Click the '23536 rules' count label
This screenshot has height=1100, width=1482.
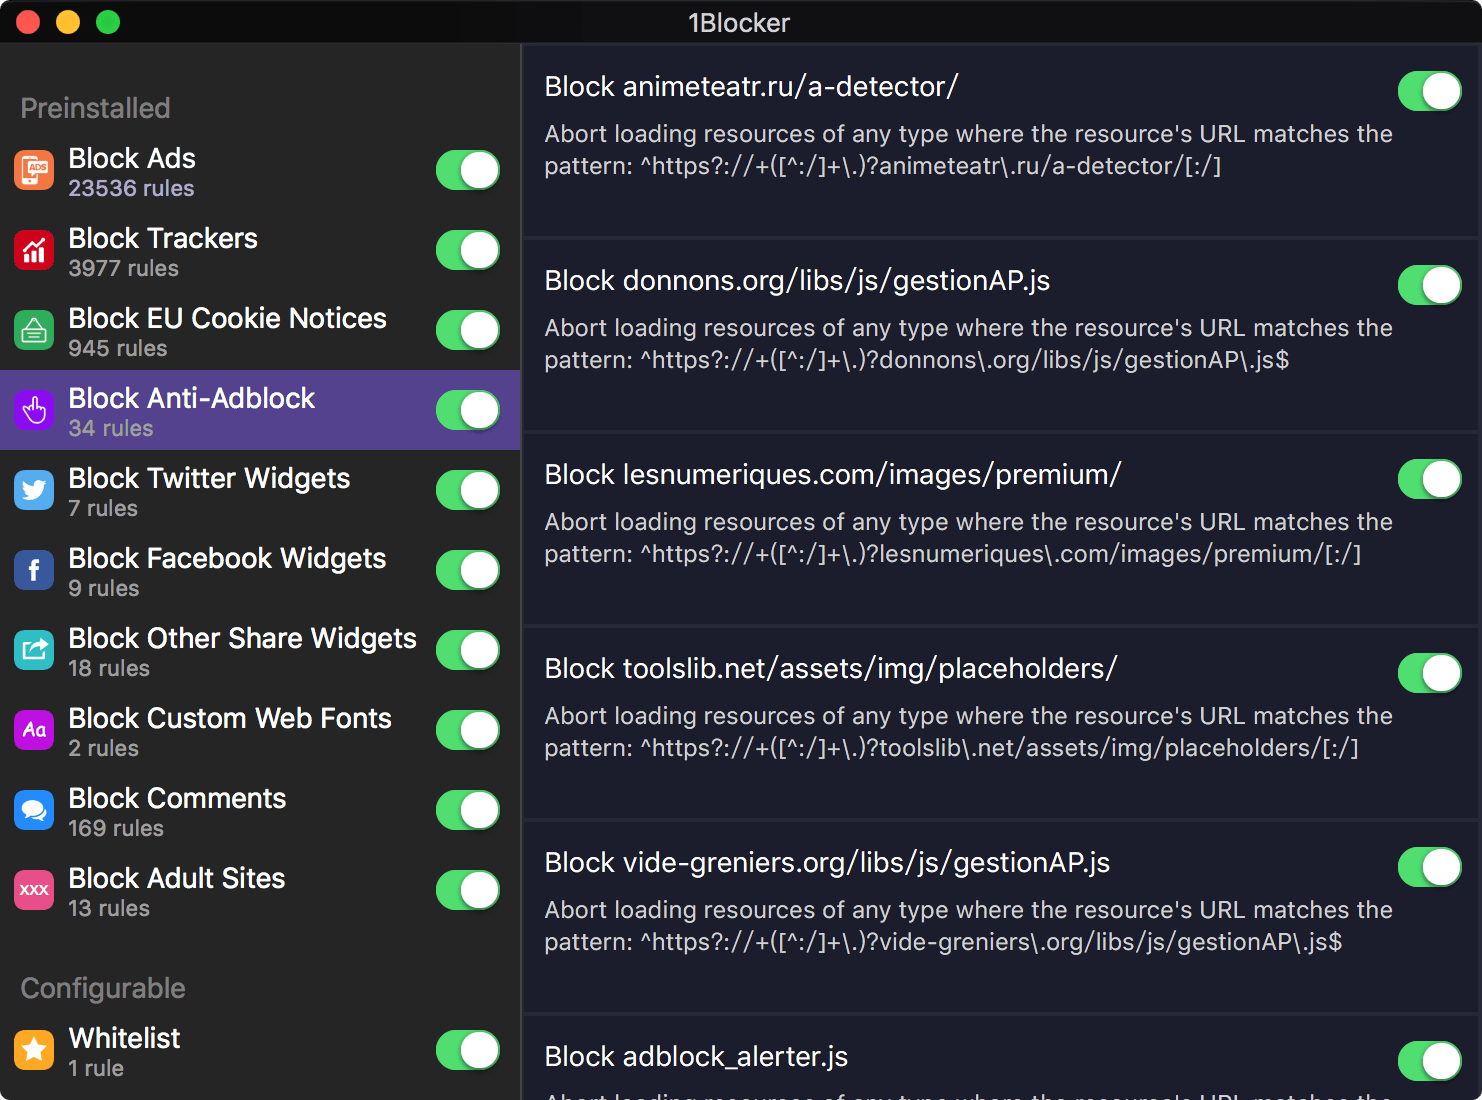click(x=131, y=188)
